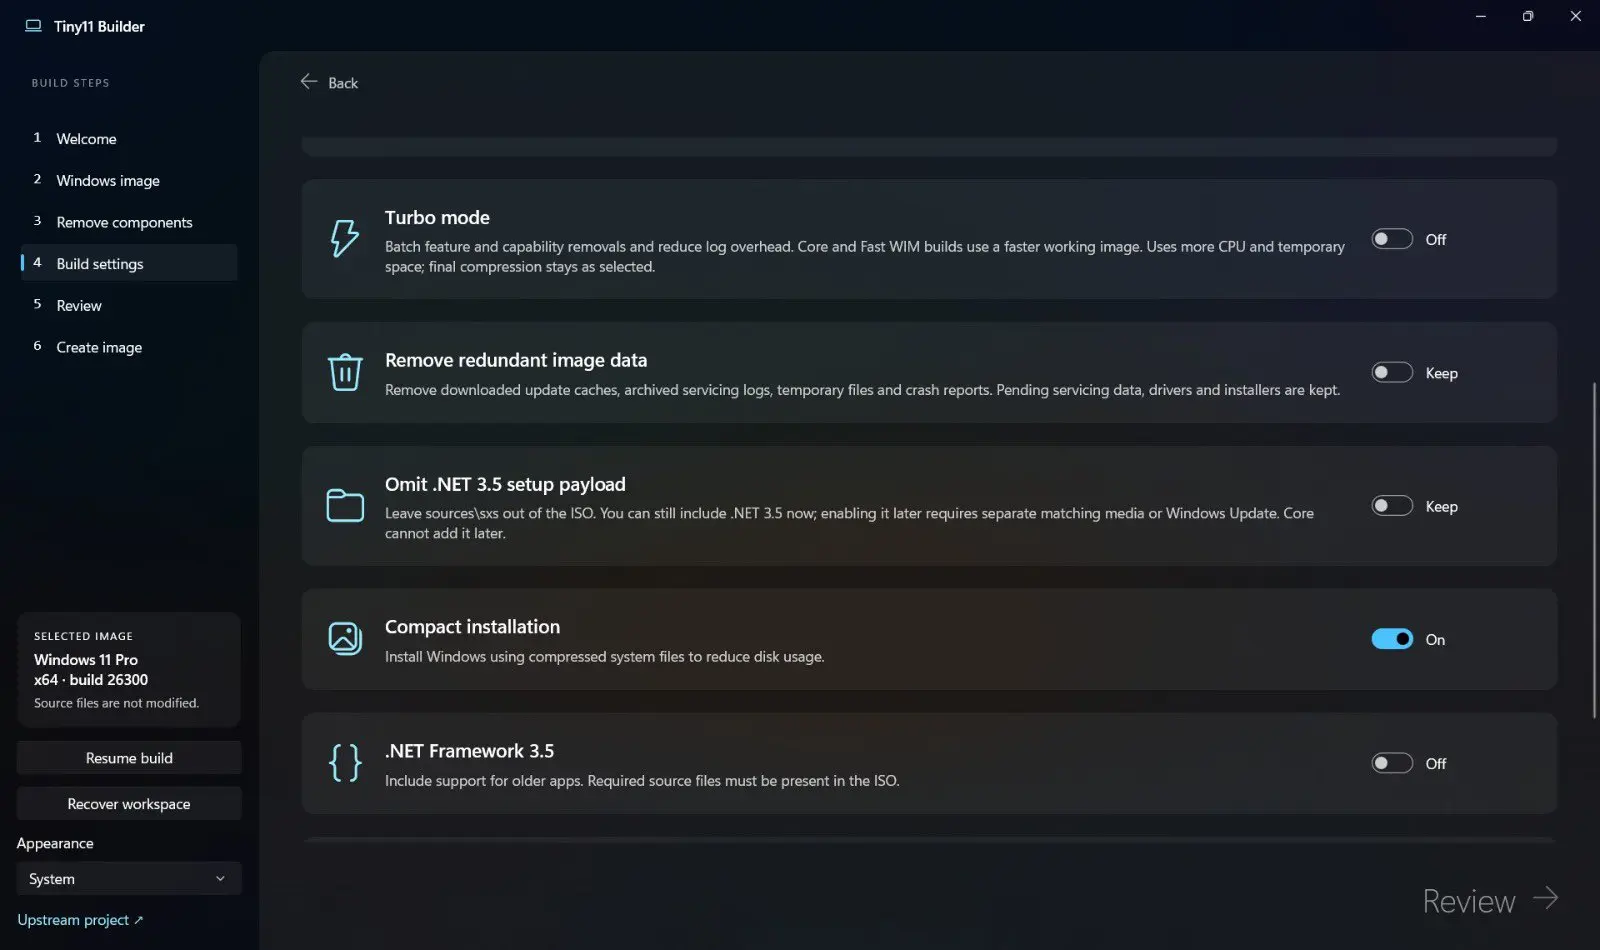
Task: Click the vertical scrollbar thumb
Action: pyautogui.click(x=1595, y=550)
